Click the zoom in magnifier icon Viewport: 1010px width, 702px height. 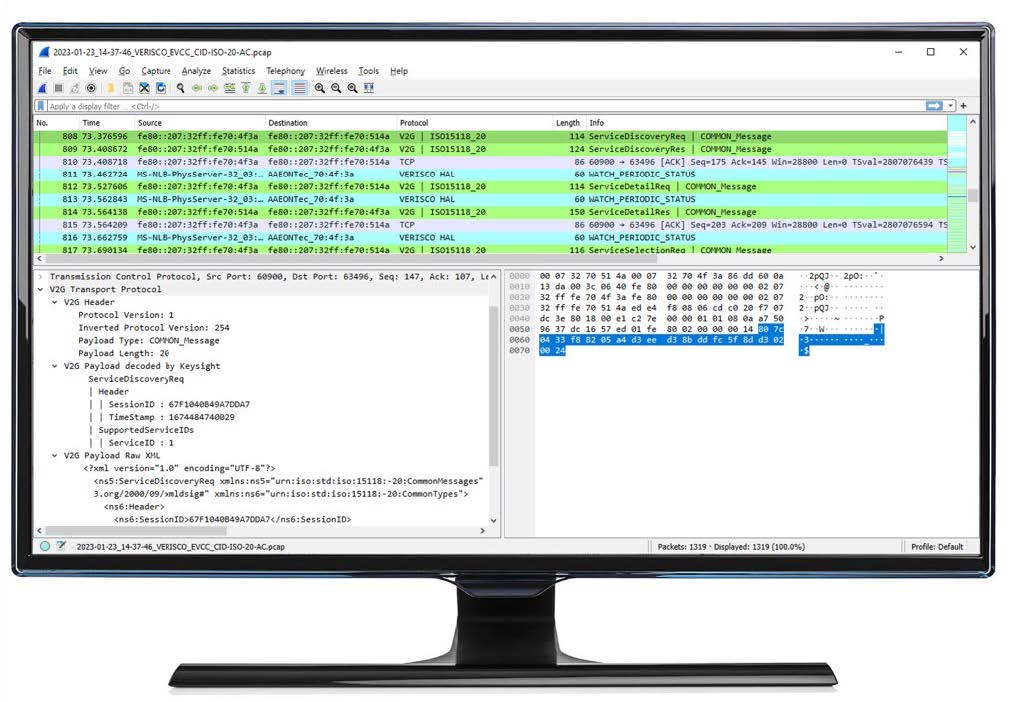(x=319, y=88)
